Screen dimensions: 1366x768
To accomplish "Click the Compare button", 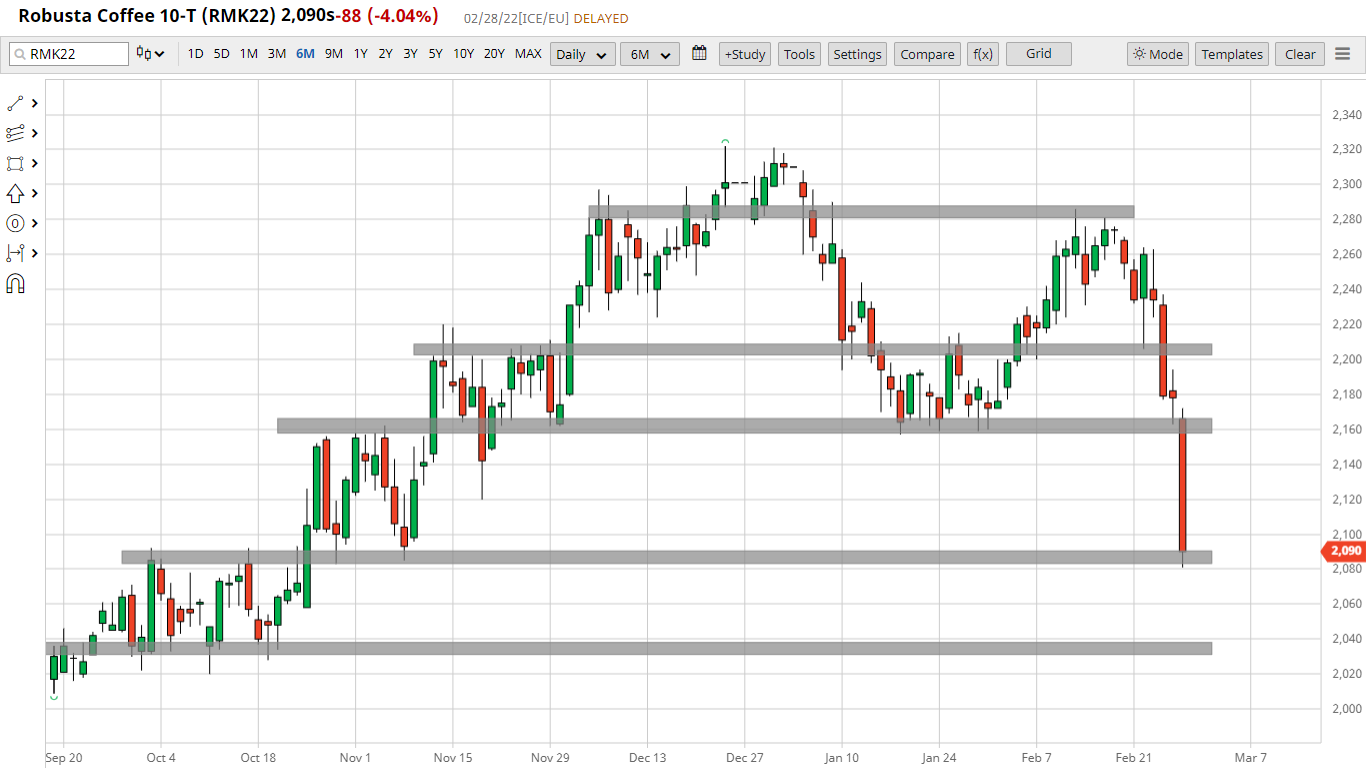I will coord(927,54).
